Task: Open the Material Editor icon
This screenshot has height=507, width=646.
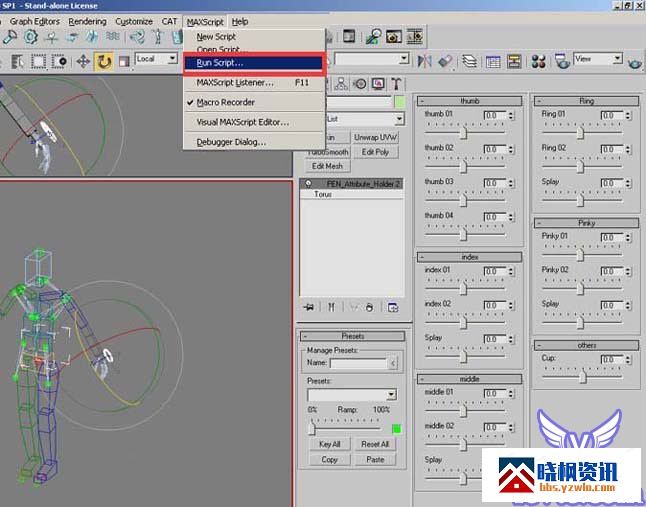Action: click(538, 62)
